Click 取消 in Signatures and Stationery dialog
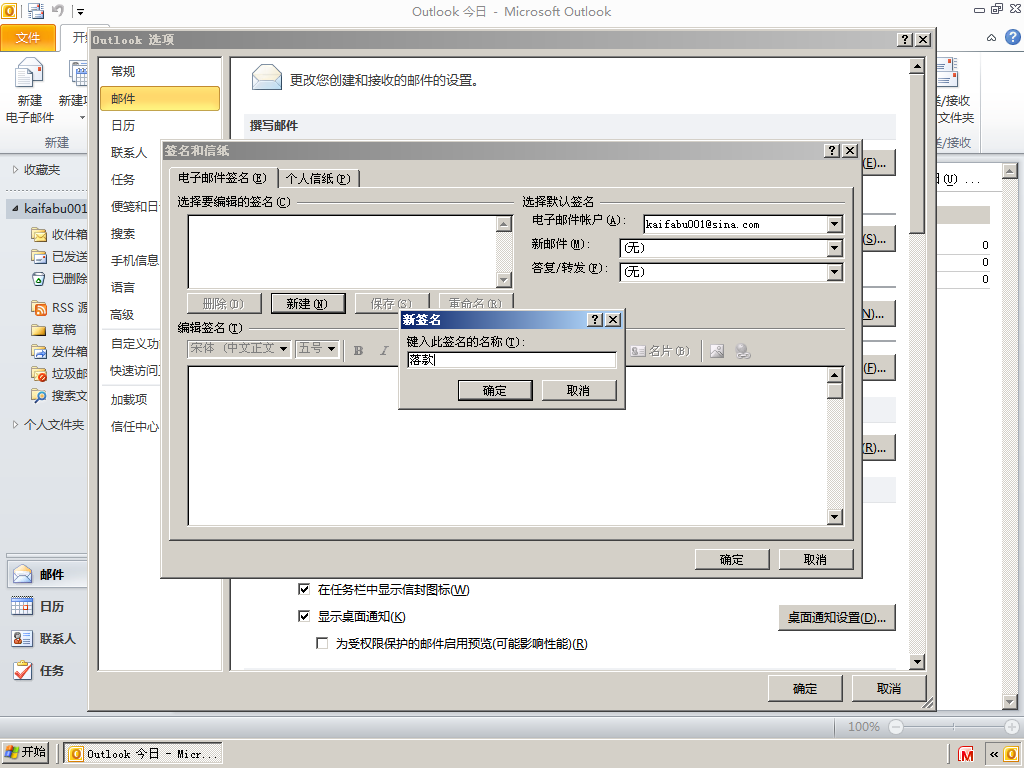This screenshot has width=1024, height=768. [816, 560]
